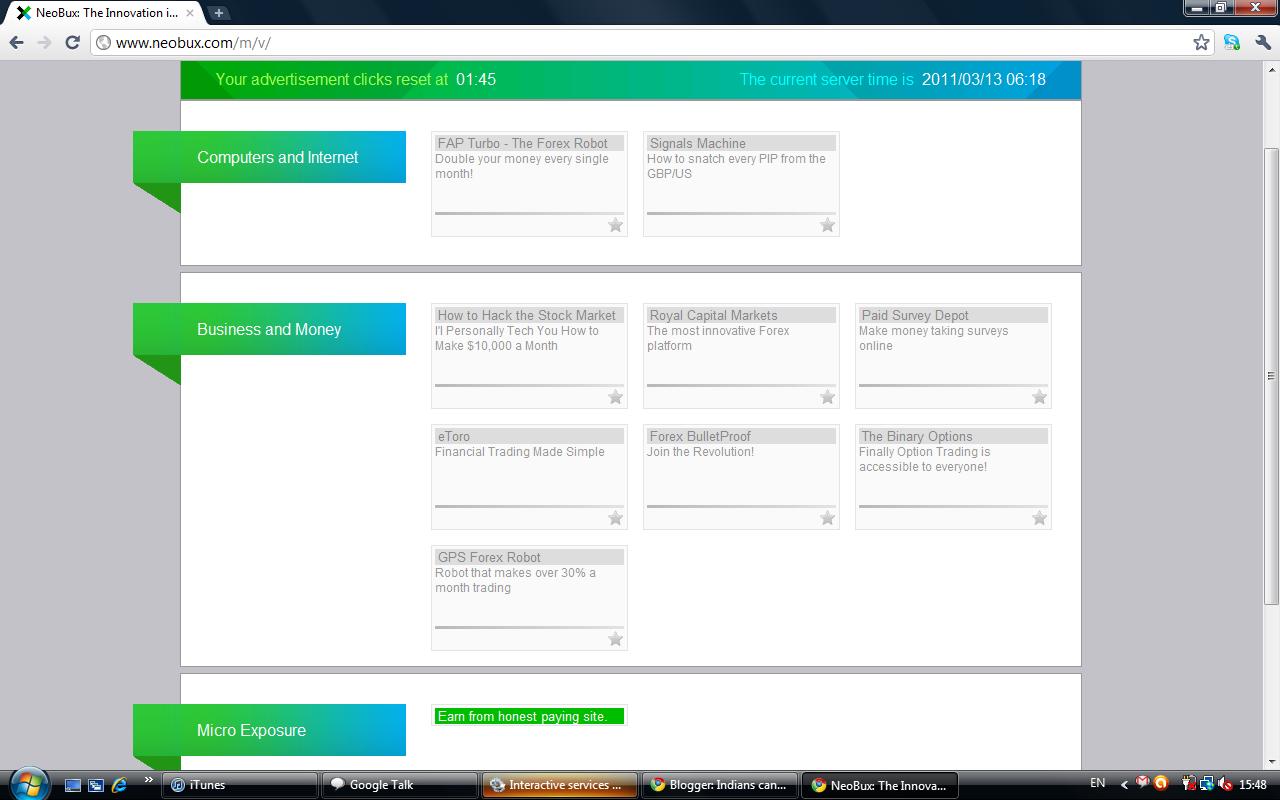Select the NeoBux browser tab
This screenshot has height=800, width=1280.
[106, 13]
